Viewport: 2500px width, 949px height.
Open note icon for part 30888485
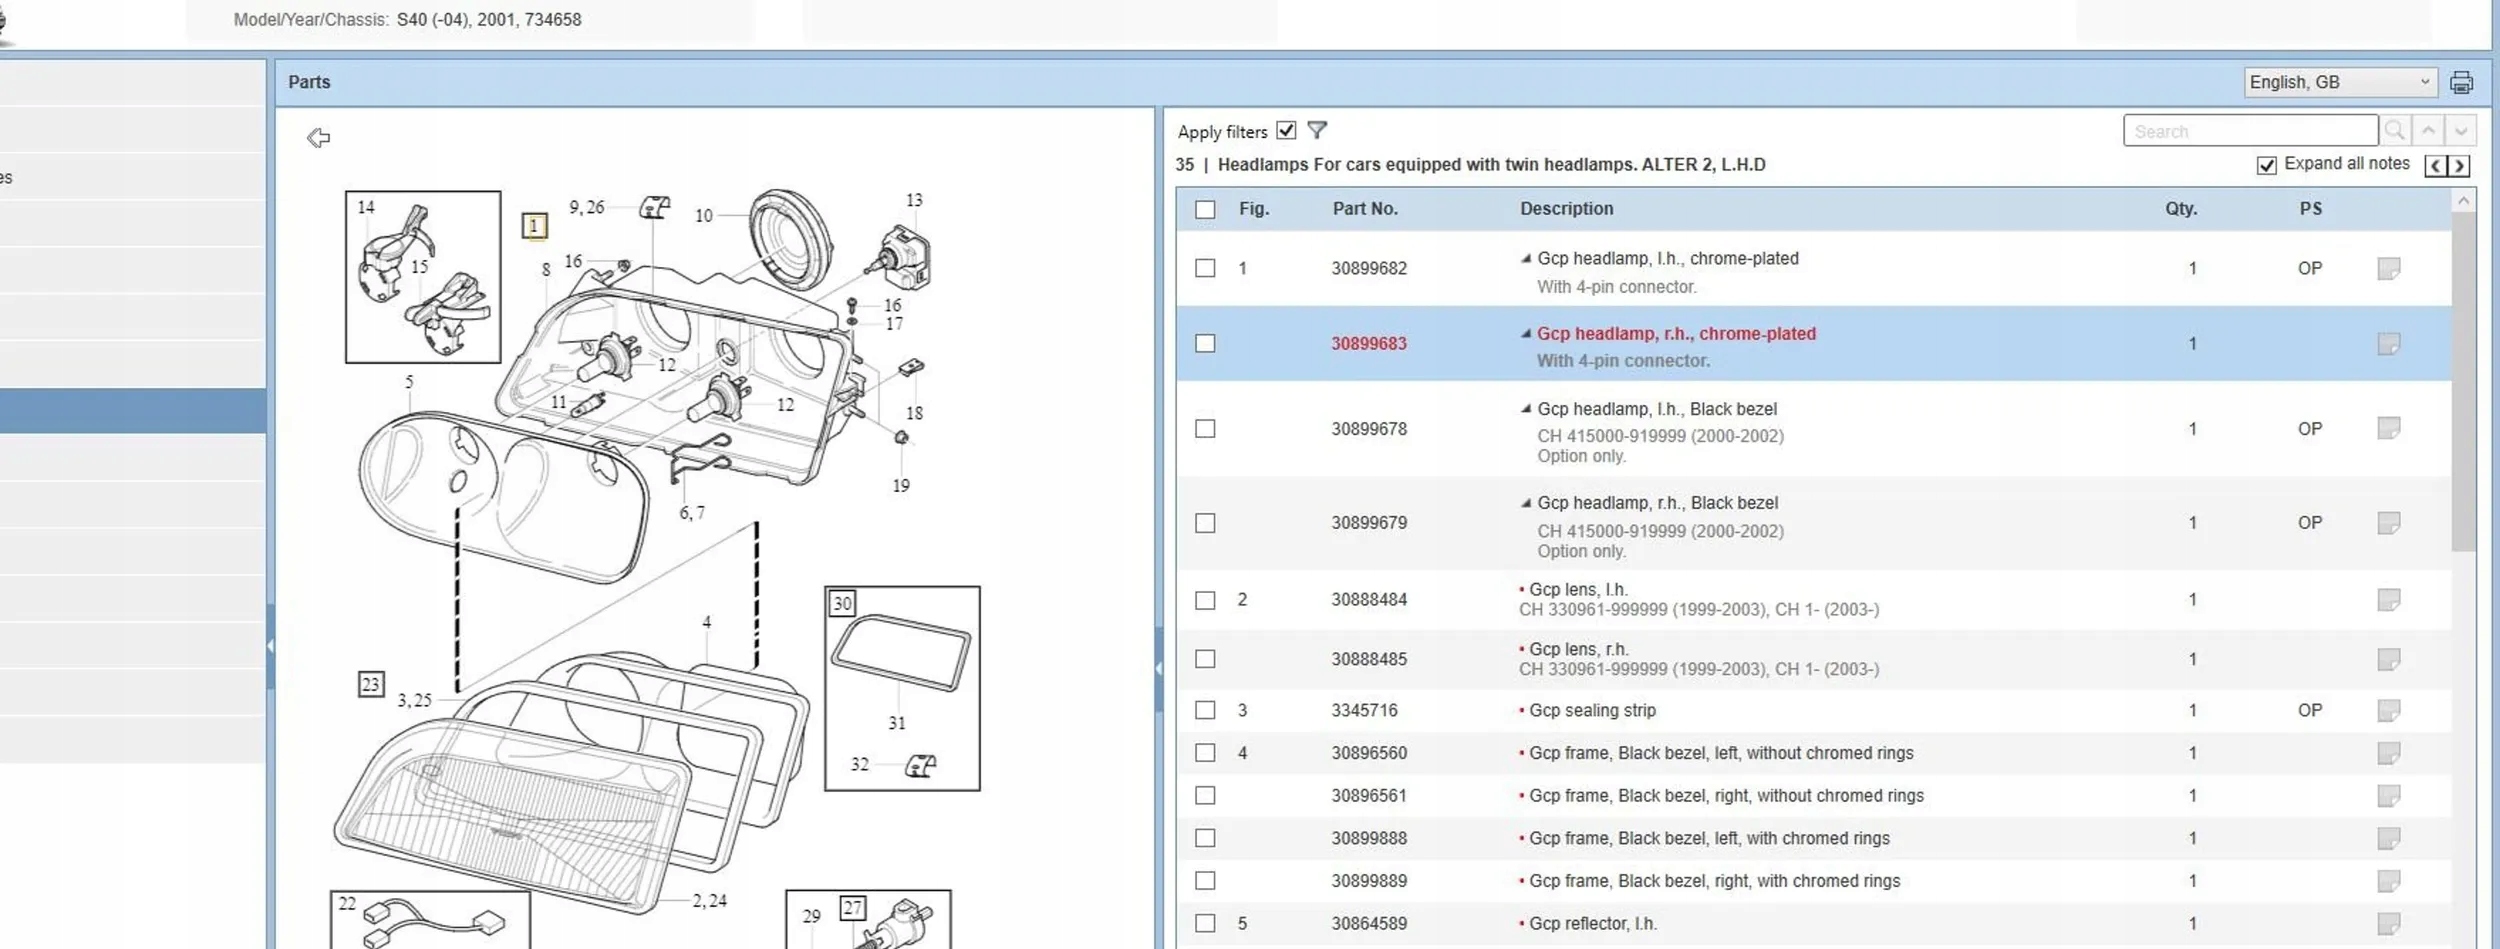coord(2388,659)
